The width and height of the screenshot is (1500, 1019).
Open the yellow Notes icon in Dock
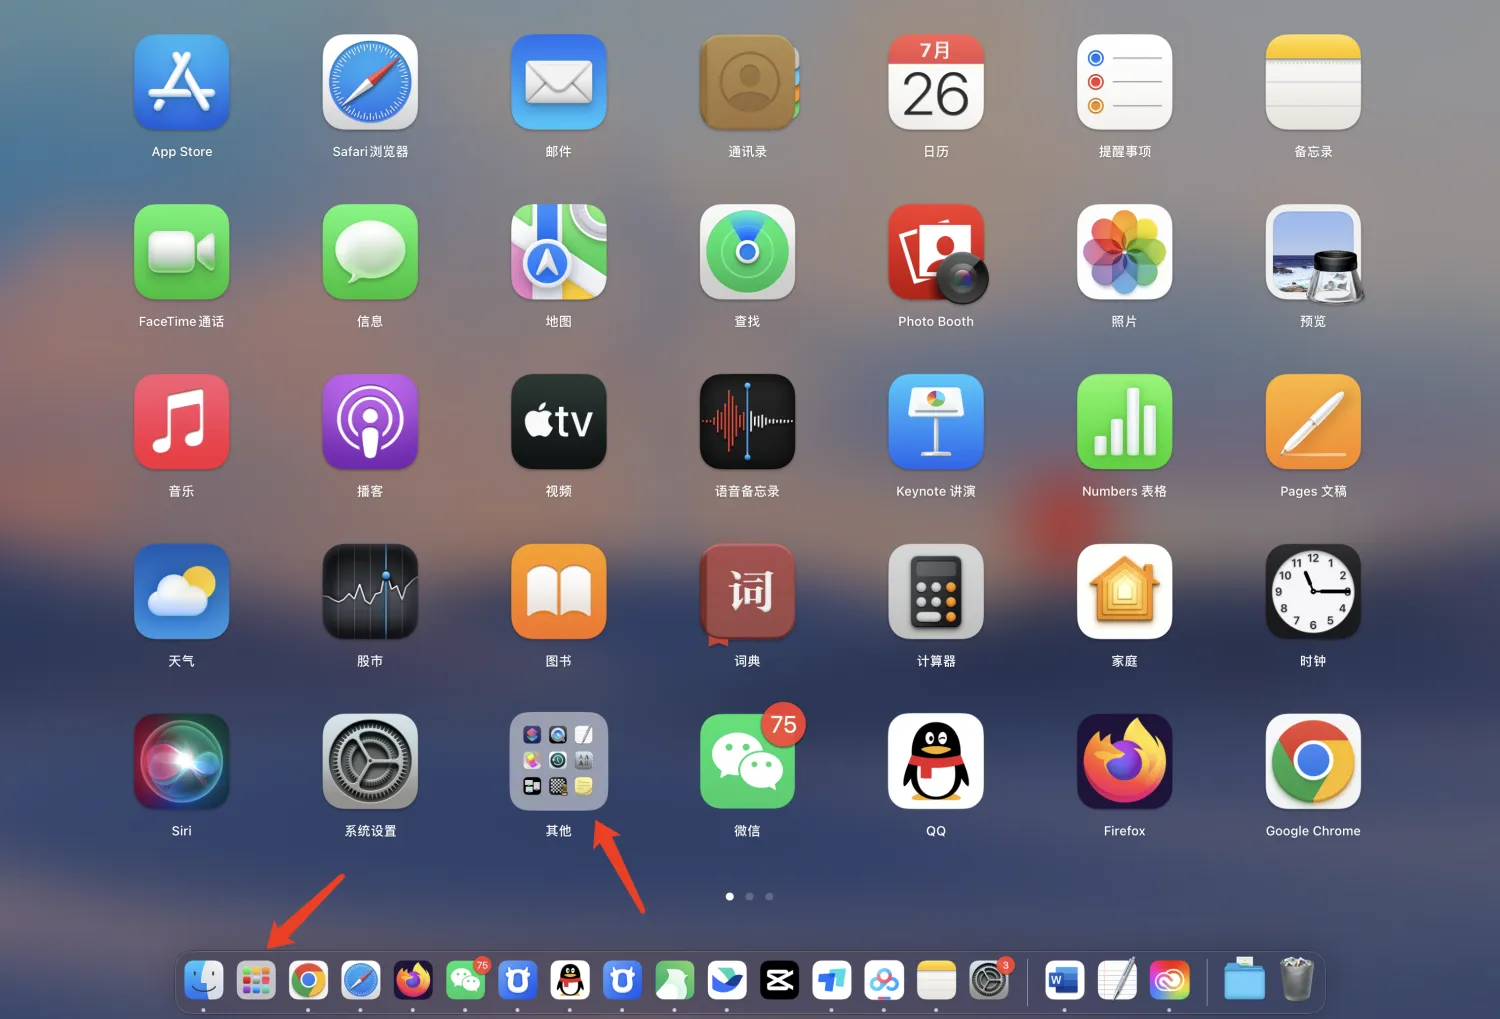click(x=936, y=980)
